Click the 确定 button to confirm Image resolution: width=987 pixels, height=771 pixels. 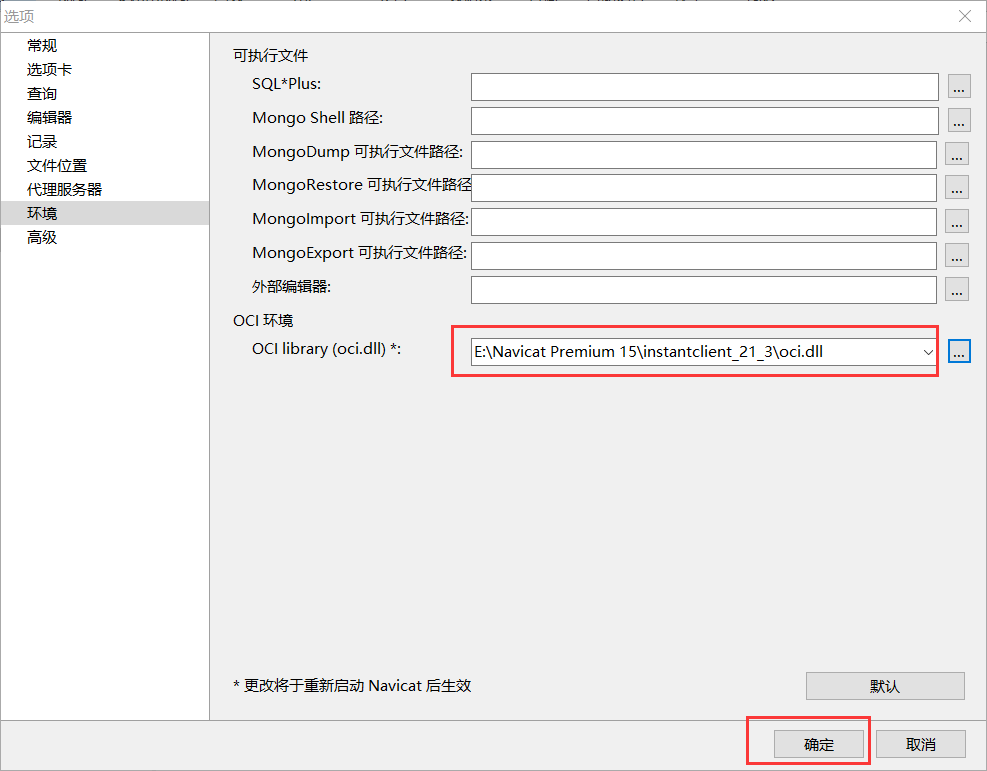click(818, 744)
